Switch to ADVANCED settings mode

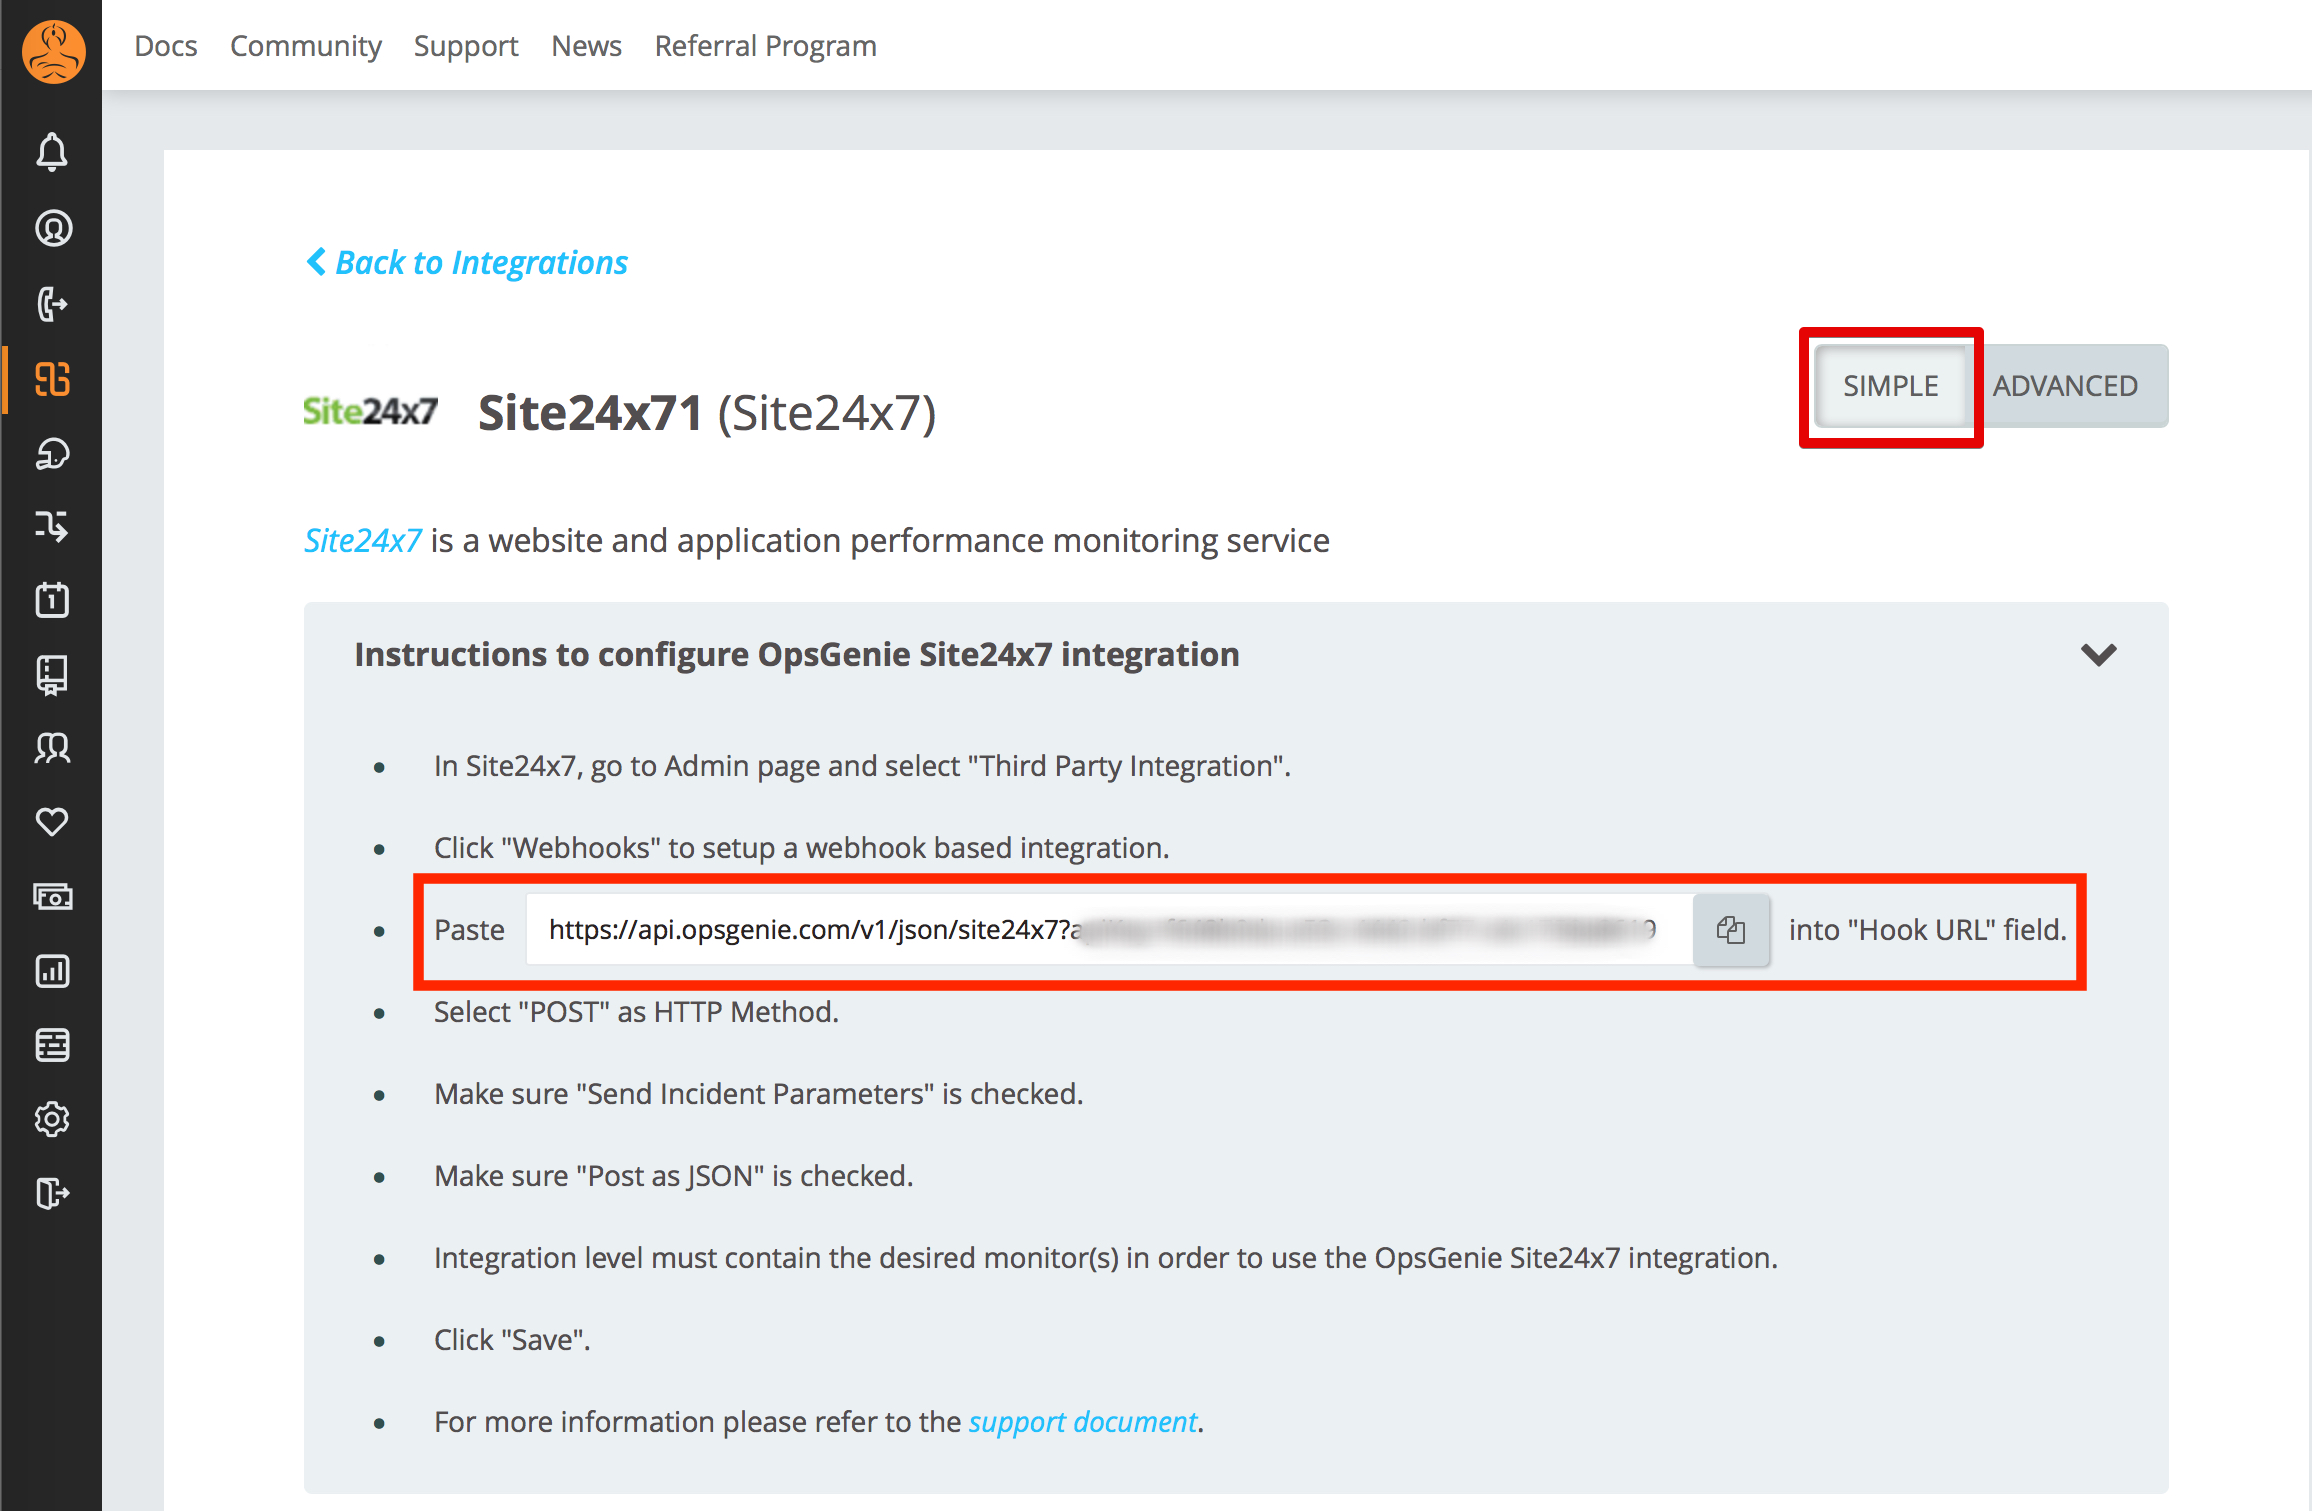click(2065, 386)
